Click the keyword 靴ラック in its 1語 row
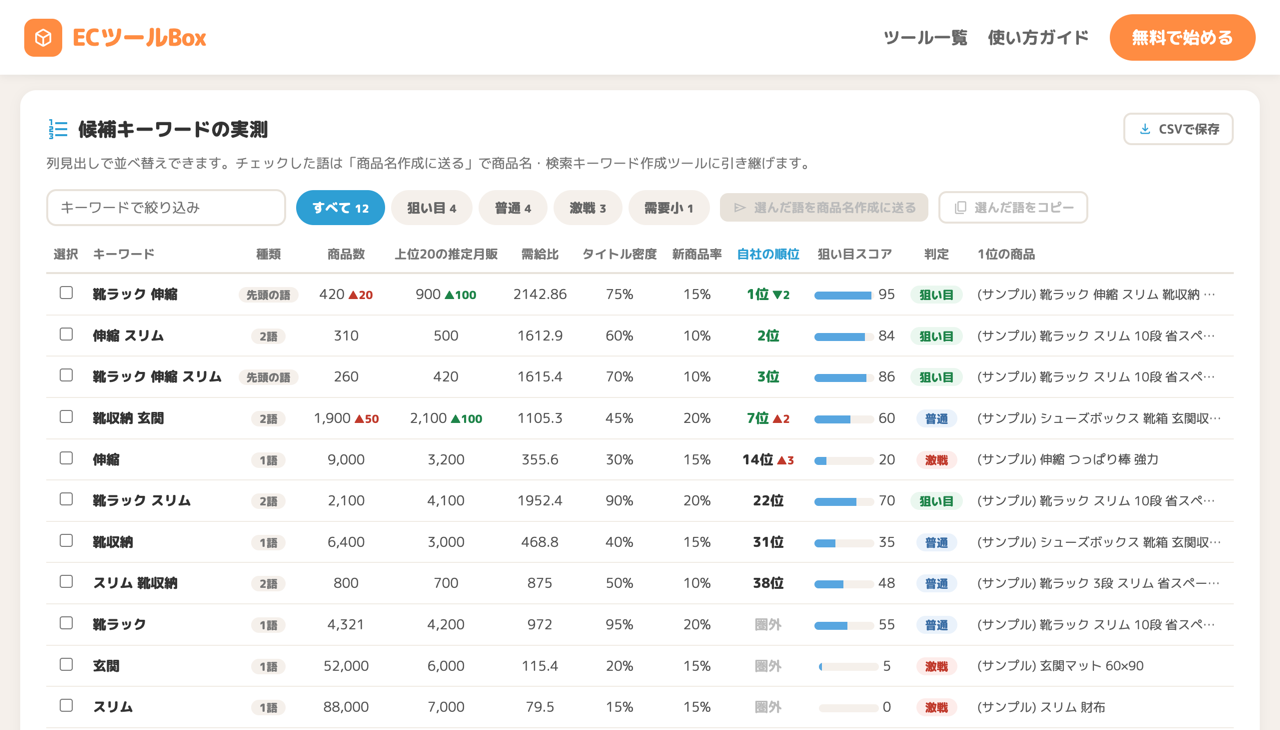Image resolution: width=1280 pixels, height=730 pixels. point(120,624)
